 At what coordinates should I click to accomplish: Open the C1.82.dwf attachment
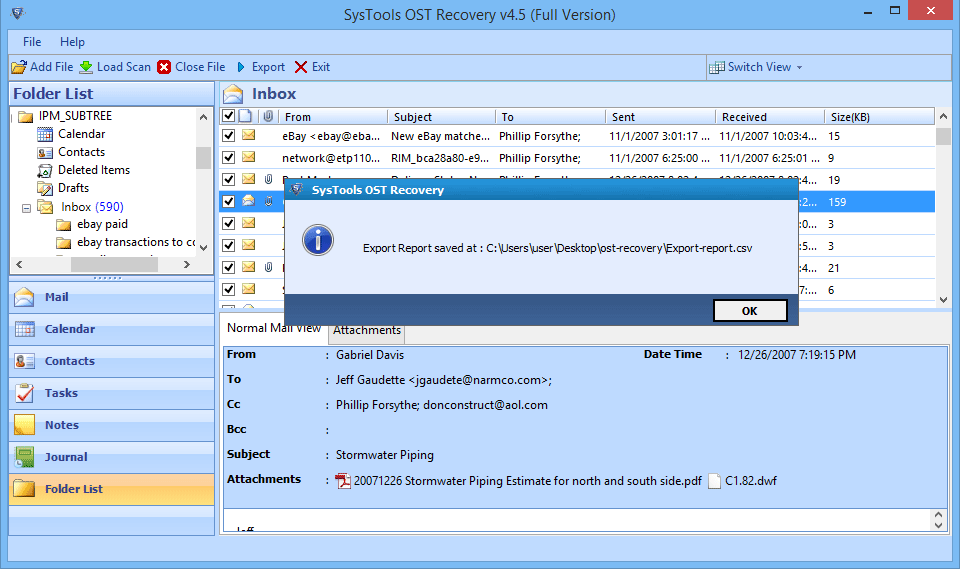pyautogui.click(x=743, y=481)
